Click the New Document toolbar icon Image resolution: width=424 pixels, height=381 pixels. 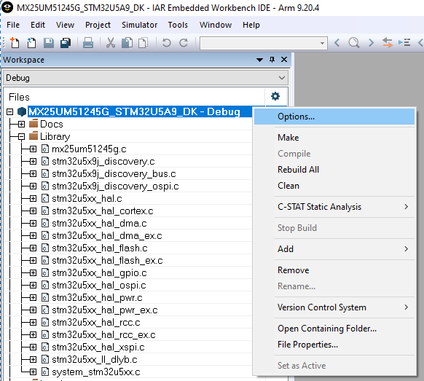(x=14, y=43)
